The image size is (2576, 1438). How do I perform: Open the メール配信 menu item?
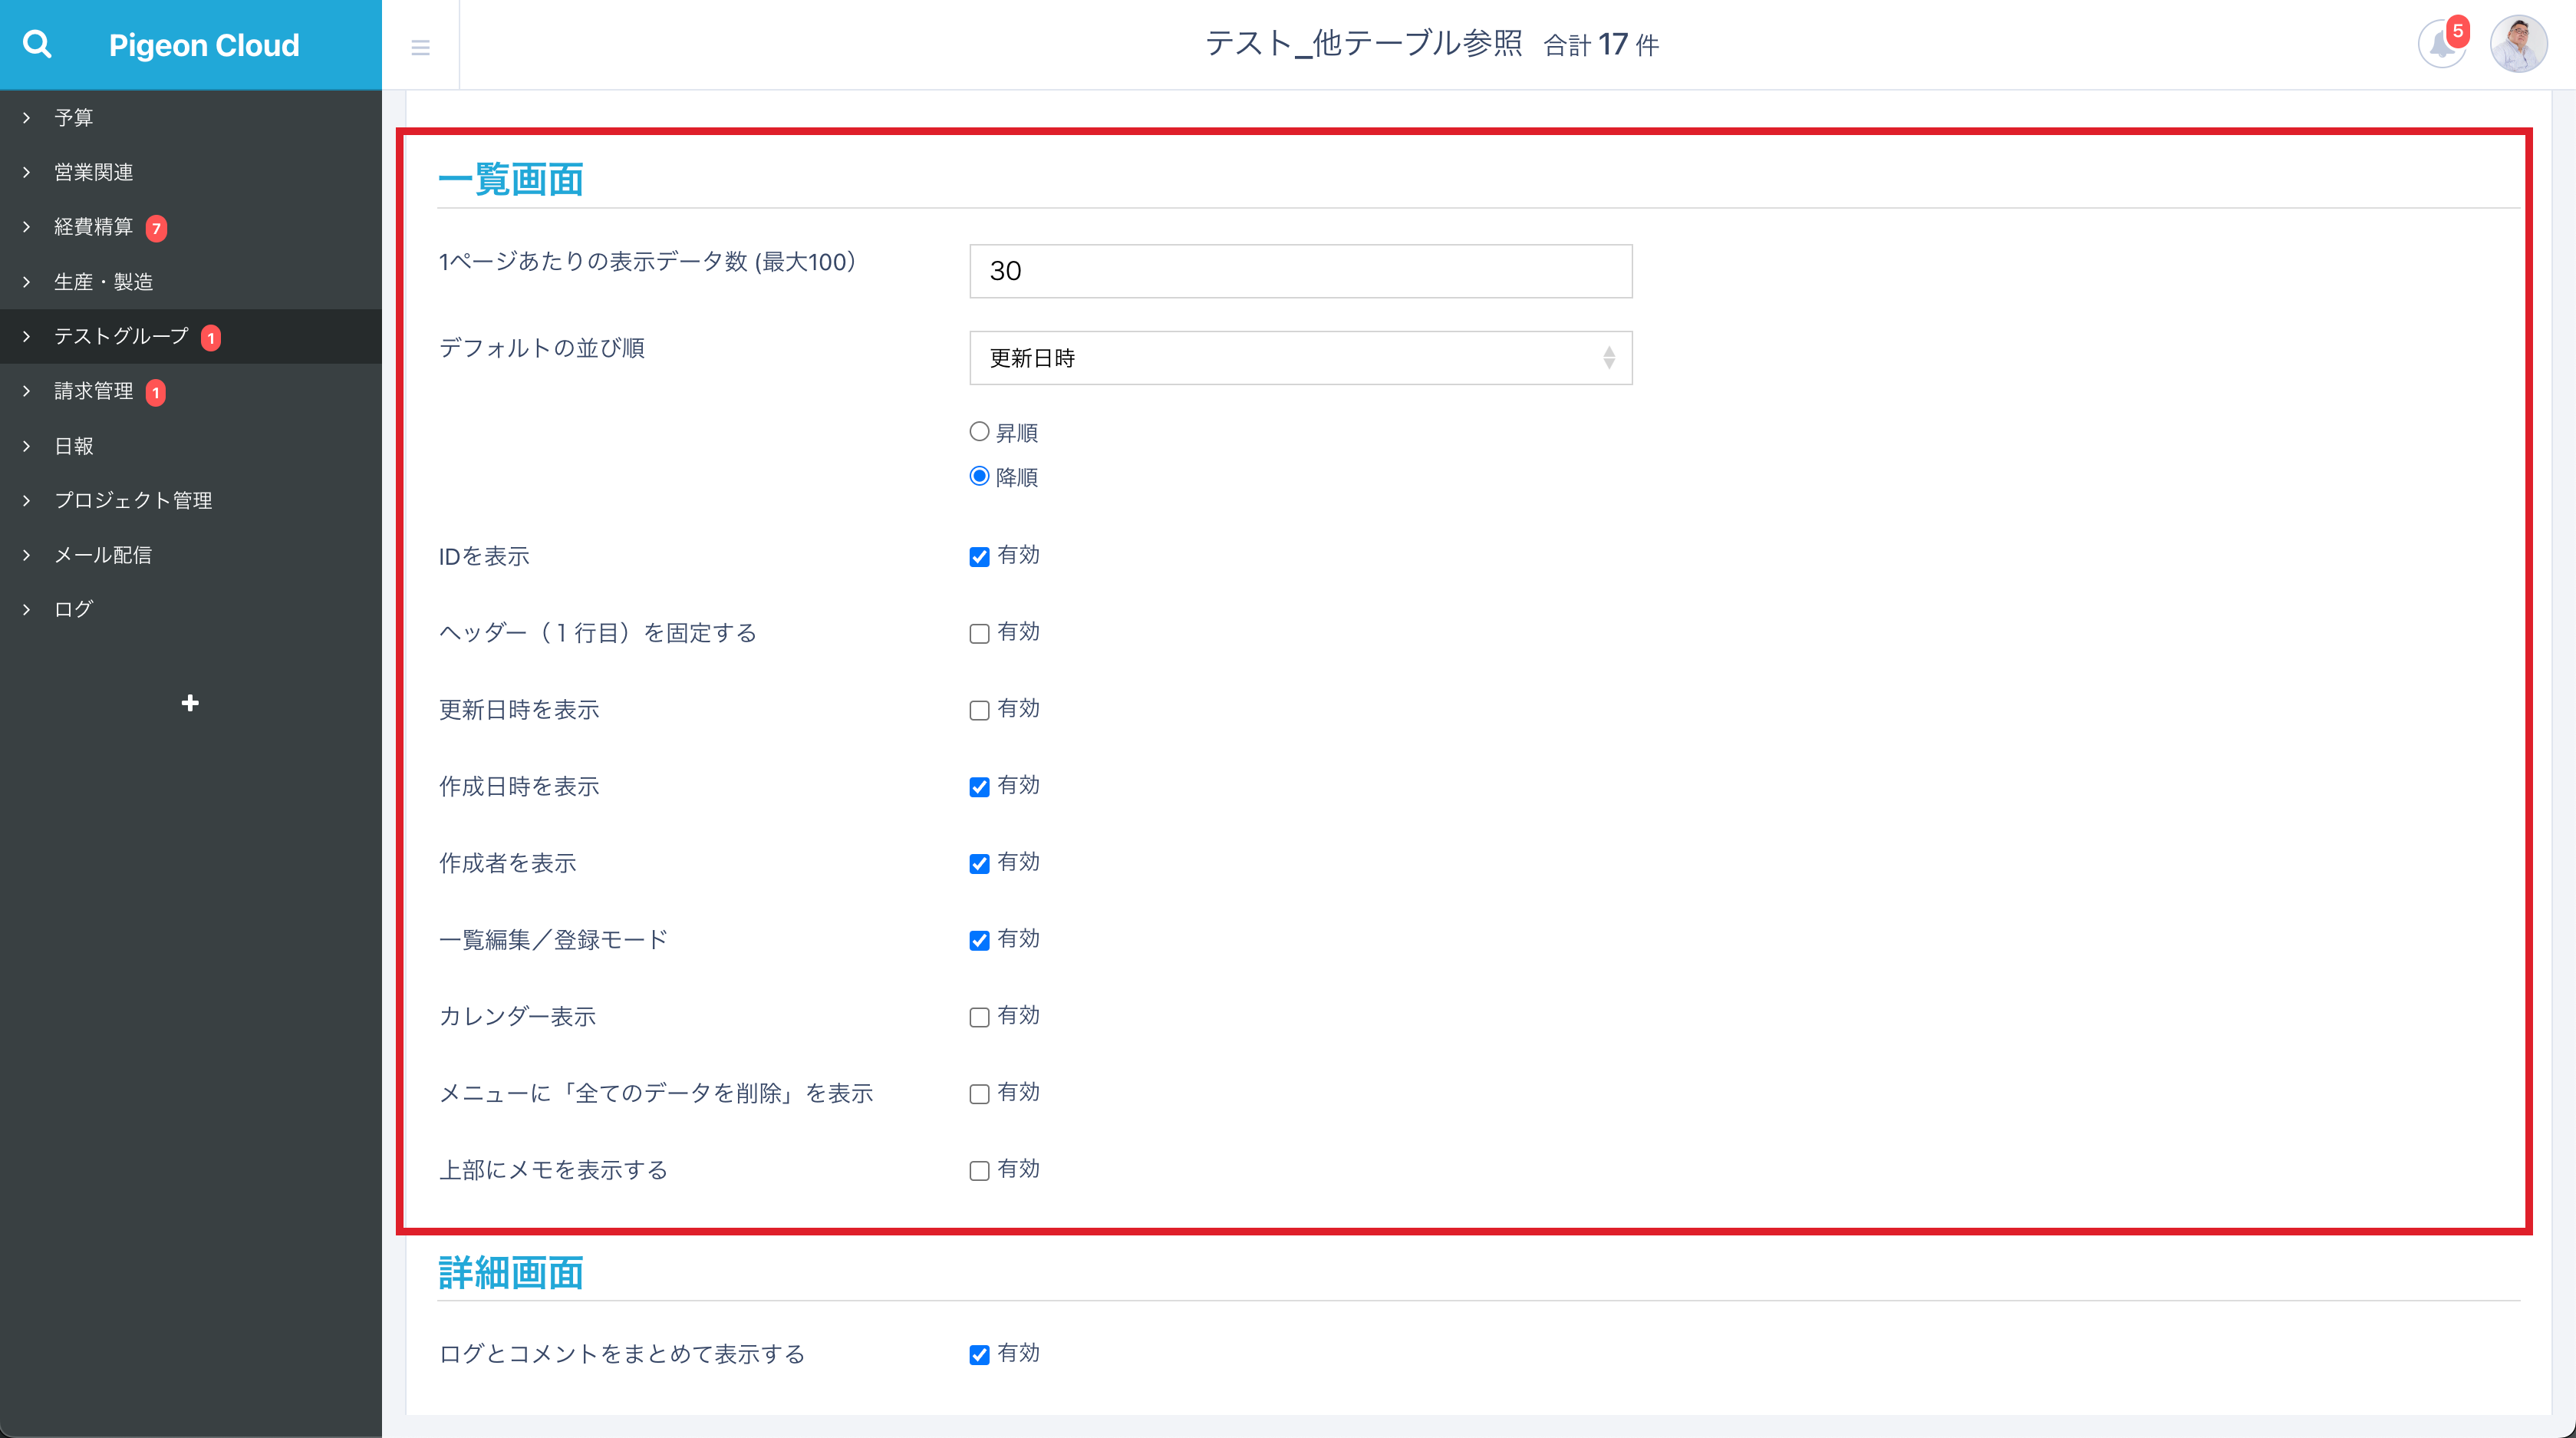(x=103, y=555)
